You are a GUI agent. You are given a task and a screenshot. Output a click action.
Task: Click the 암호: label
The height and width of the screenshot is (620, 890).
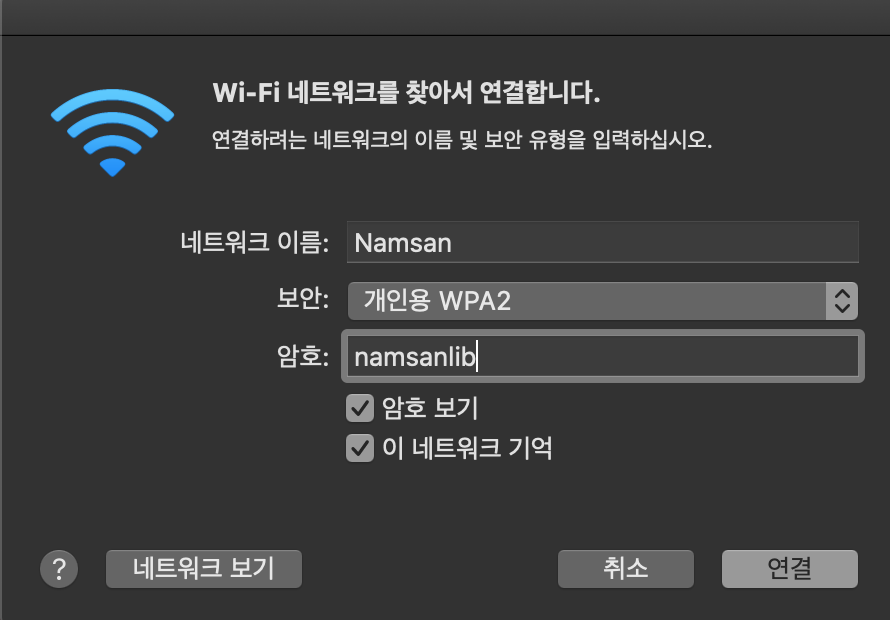tap(303, 356)
